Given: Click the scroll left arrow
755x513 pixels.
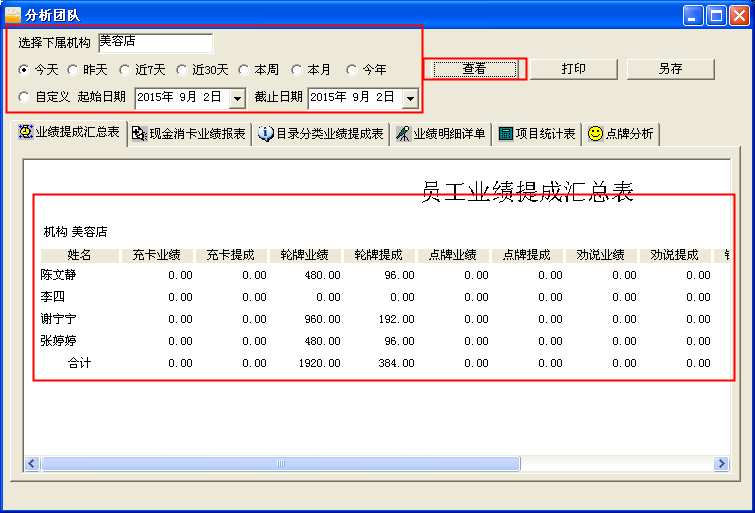Looking at the screenshot, I should [x=32, y=463].
